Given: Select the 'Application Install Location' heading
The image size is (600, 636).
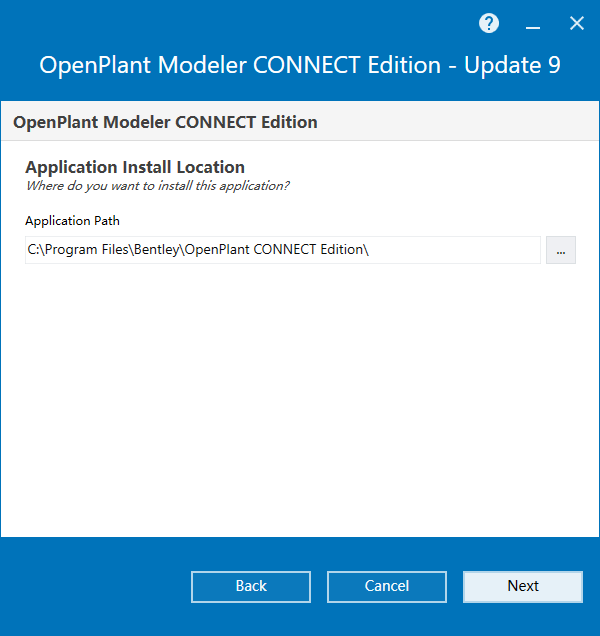Looking at the screenshot, I should pyautogui.click(x=135, y=167).
